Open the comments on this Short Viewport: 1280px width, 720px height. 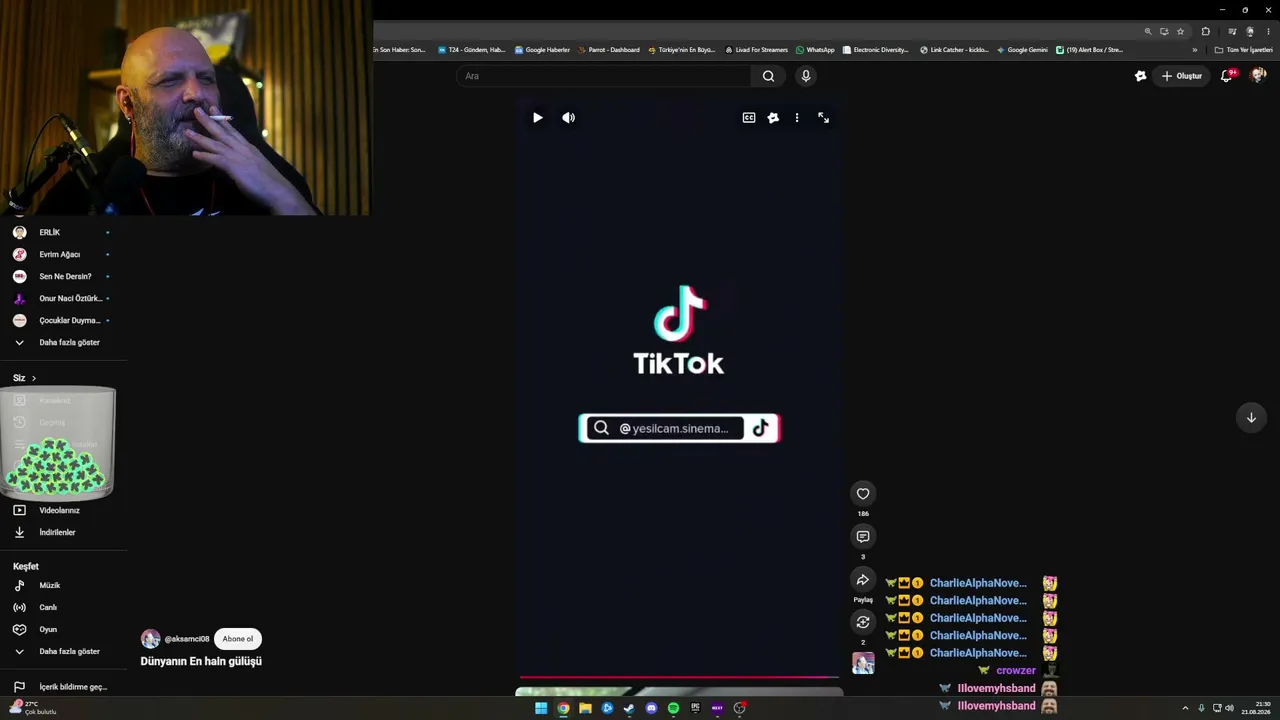point(863,537)
